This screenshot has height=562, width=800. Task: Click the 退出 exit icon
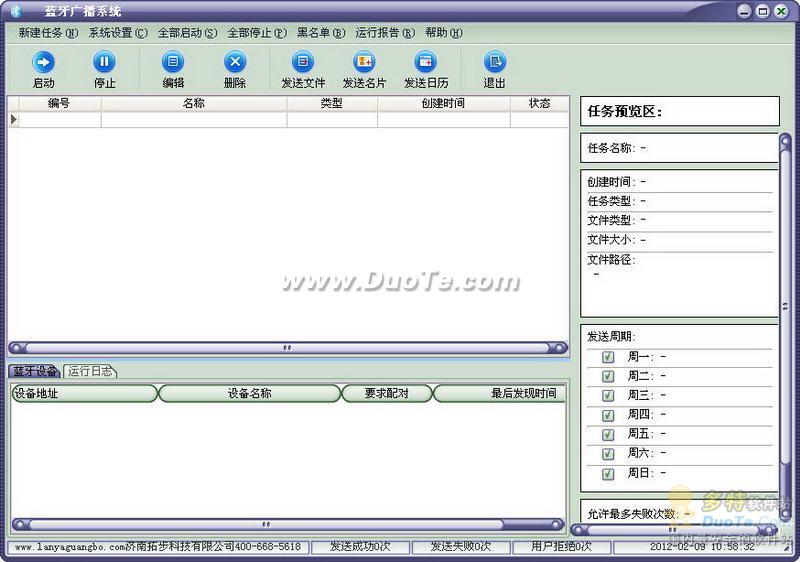coord(494,62)
